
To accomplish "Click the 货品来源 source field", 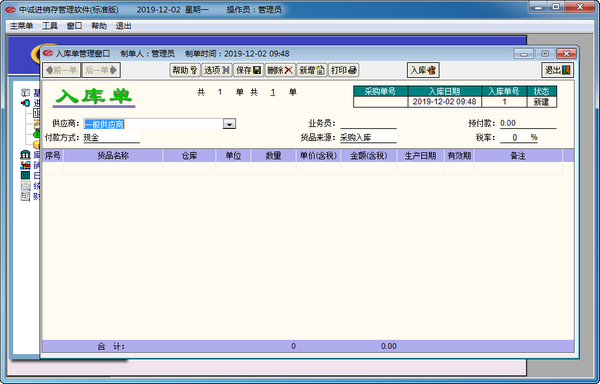I will click(x=368, y=138).
